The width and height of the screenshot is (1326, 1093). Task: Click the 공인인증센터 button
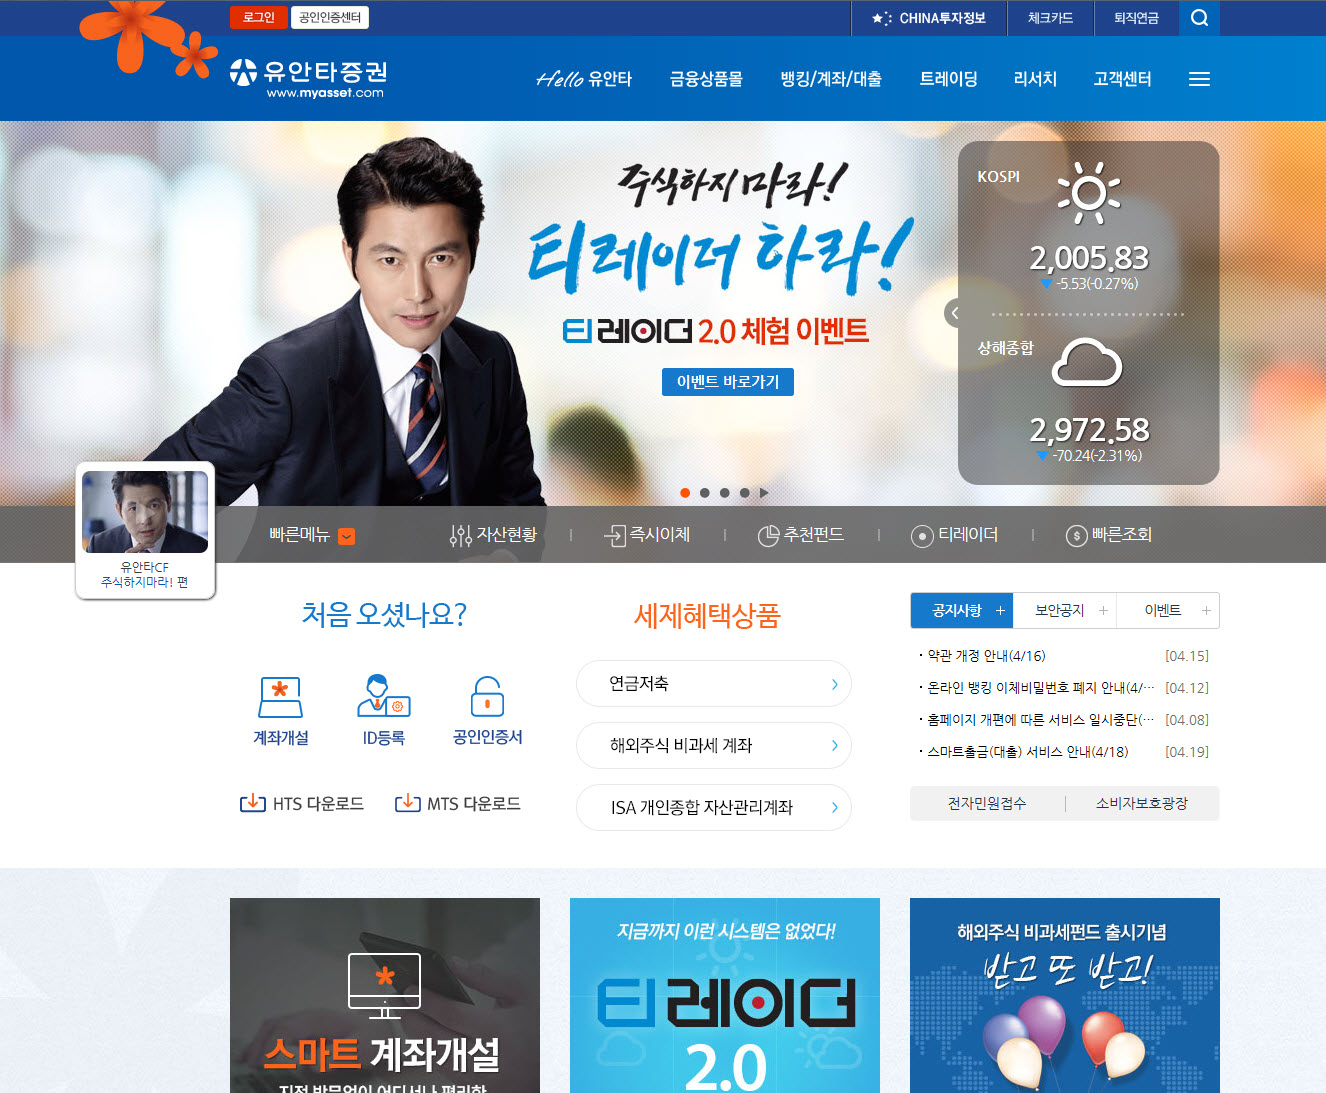(x=330, y=17)
